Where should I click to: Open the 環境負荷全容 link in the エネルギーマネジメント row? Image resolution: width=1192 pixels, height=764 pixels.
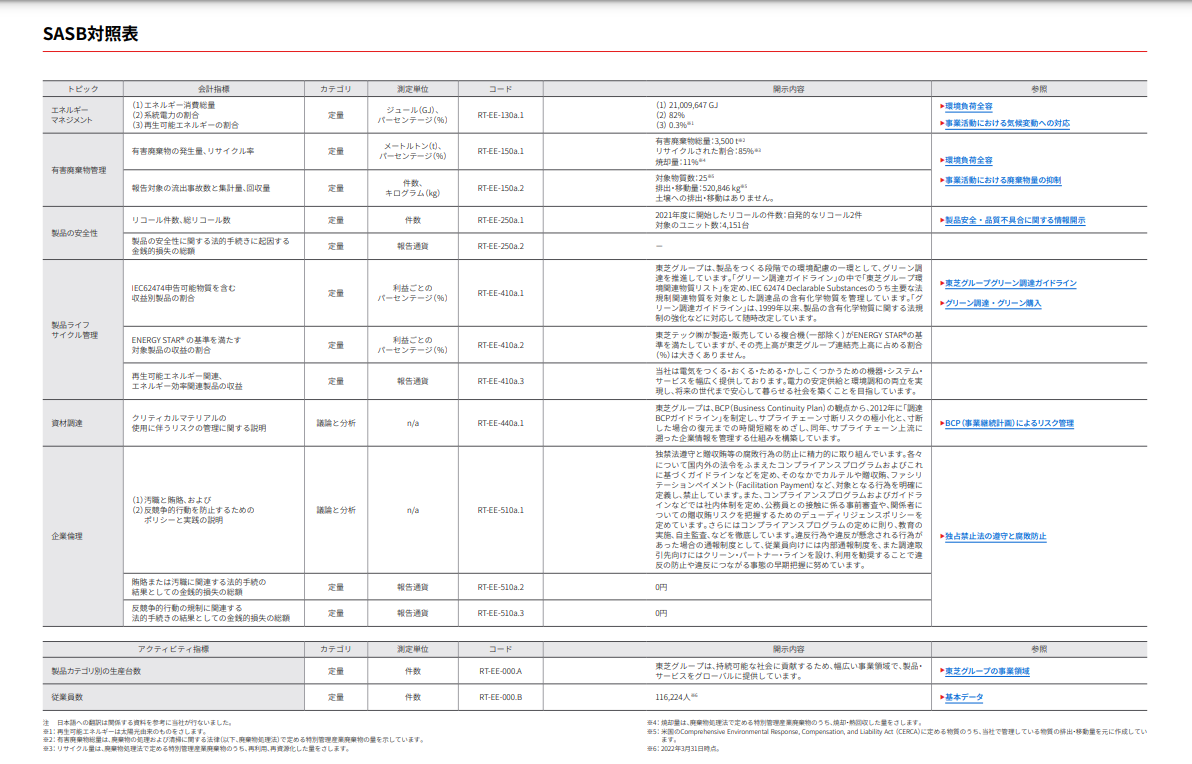[968, 106]
